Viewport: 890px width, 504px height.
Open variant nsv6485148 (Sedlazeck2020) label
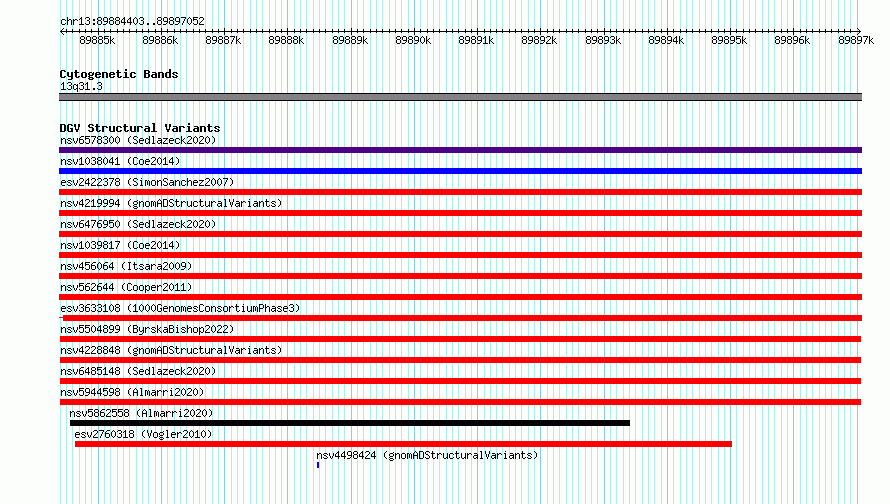(x=138, y=371)
